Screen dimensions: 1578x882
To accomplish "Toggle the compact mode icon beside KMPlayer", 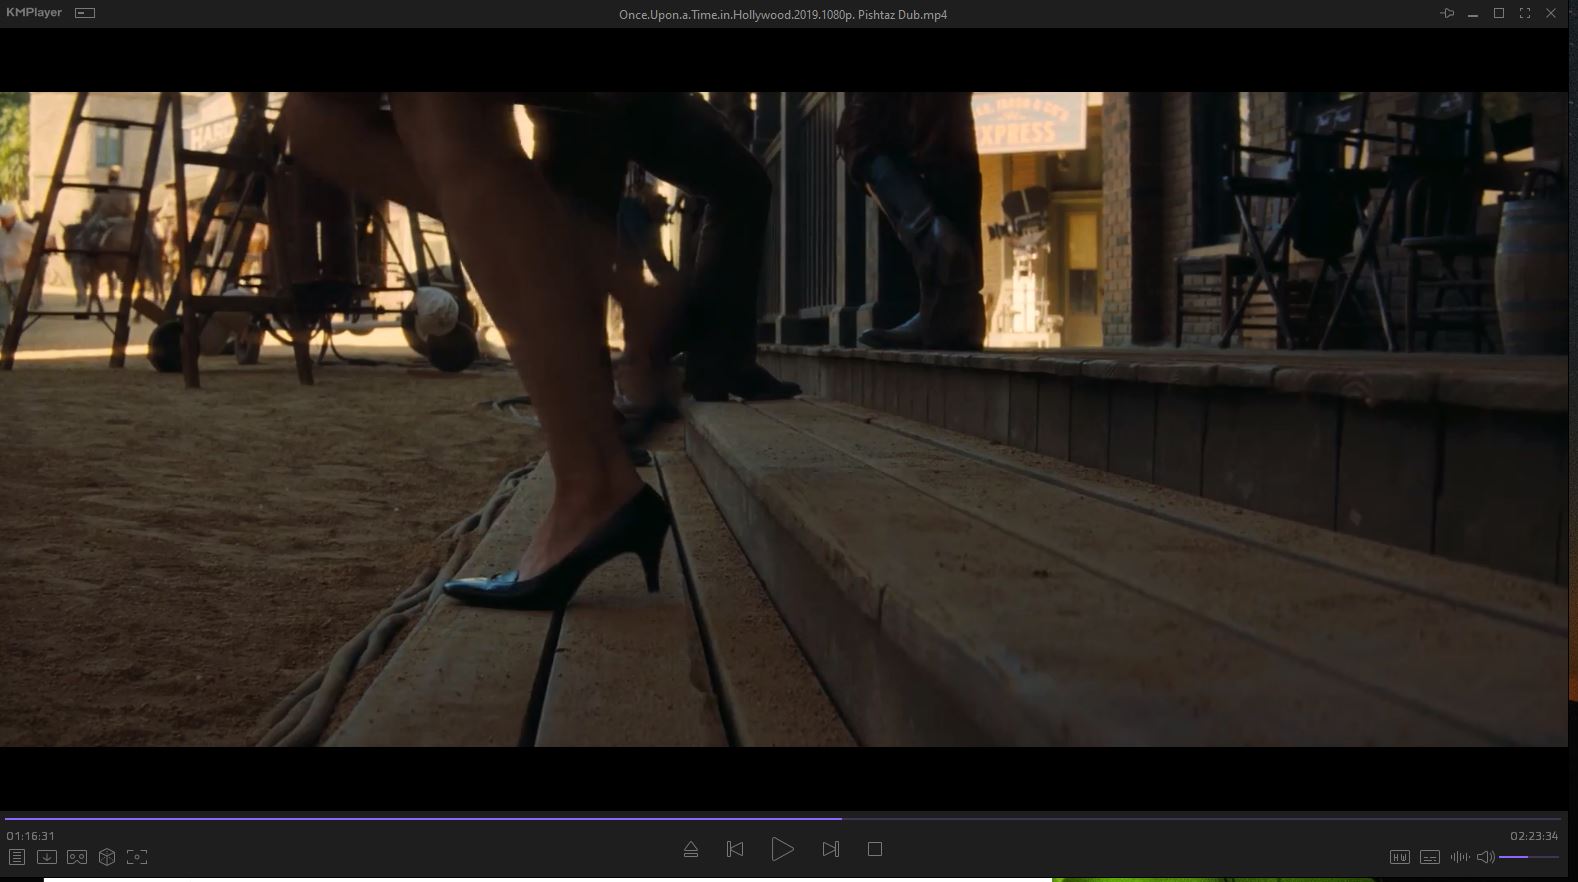I will tap(85, 13).
